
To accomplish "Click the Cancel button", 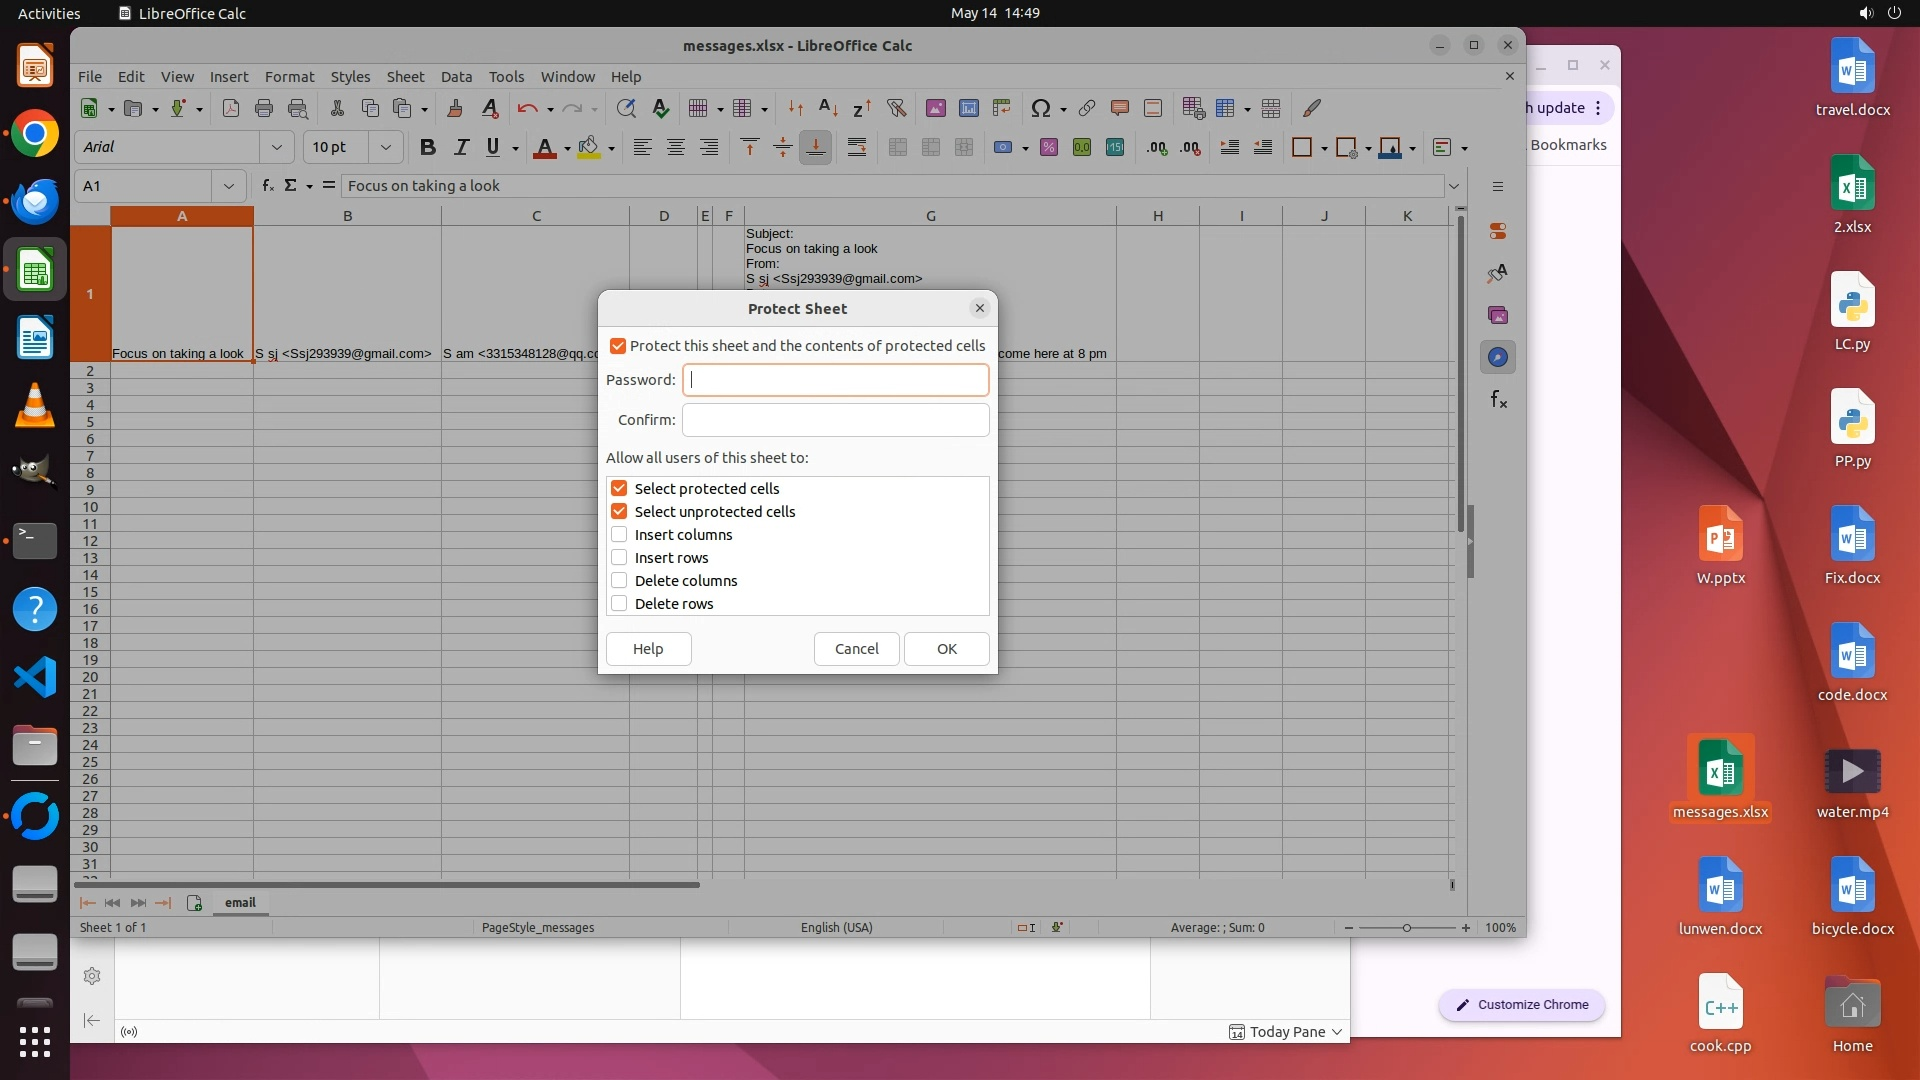I will [856, 649].
